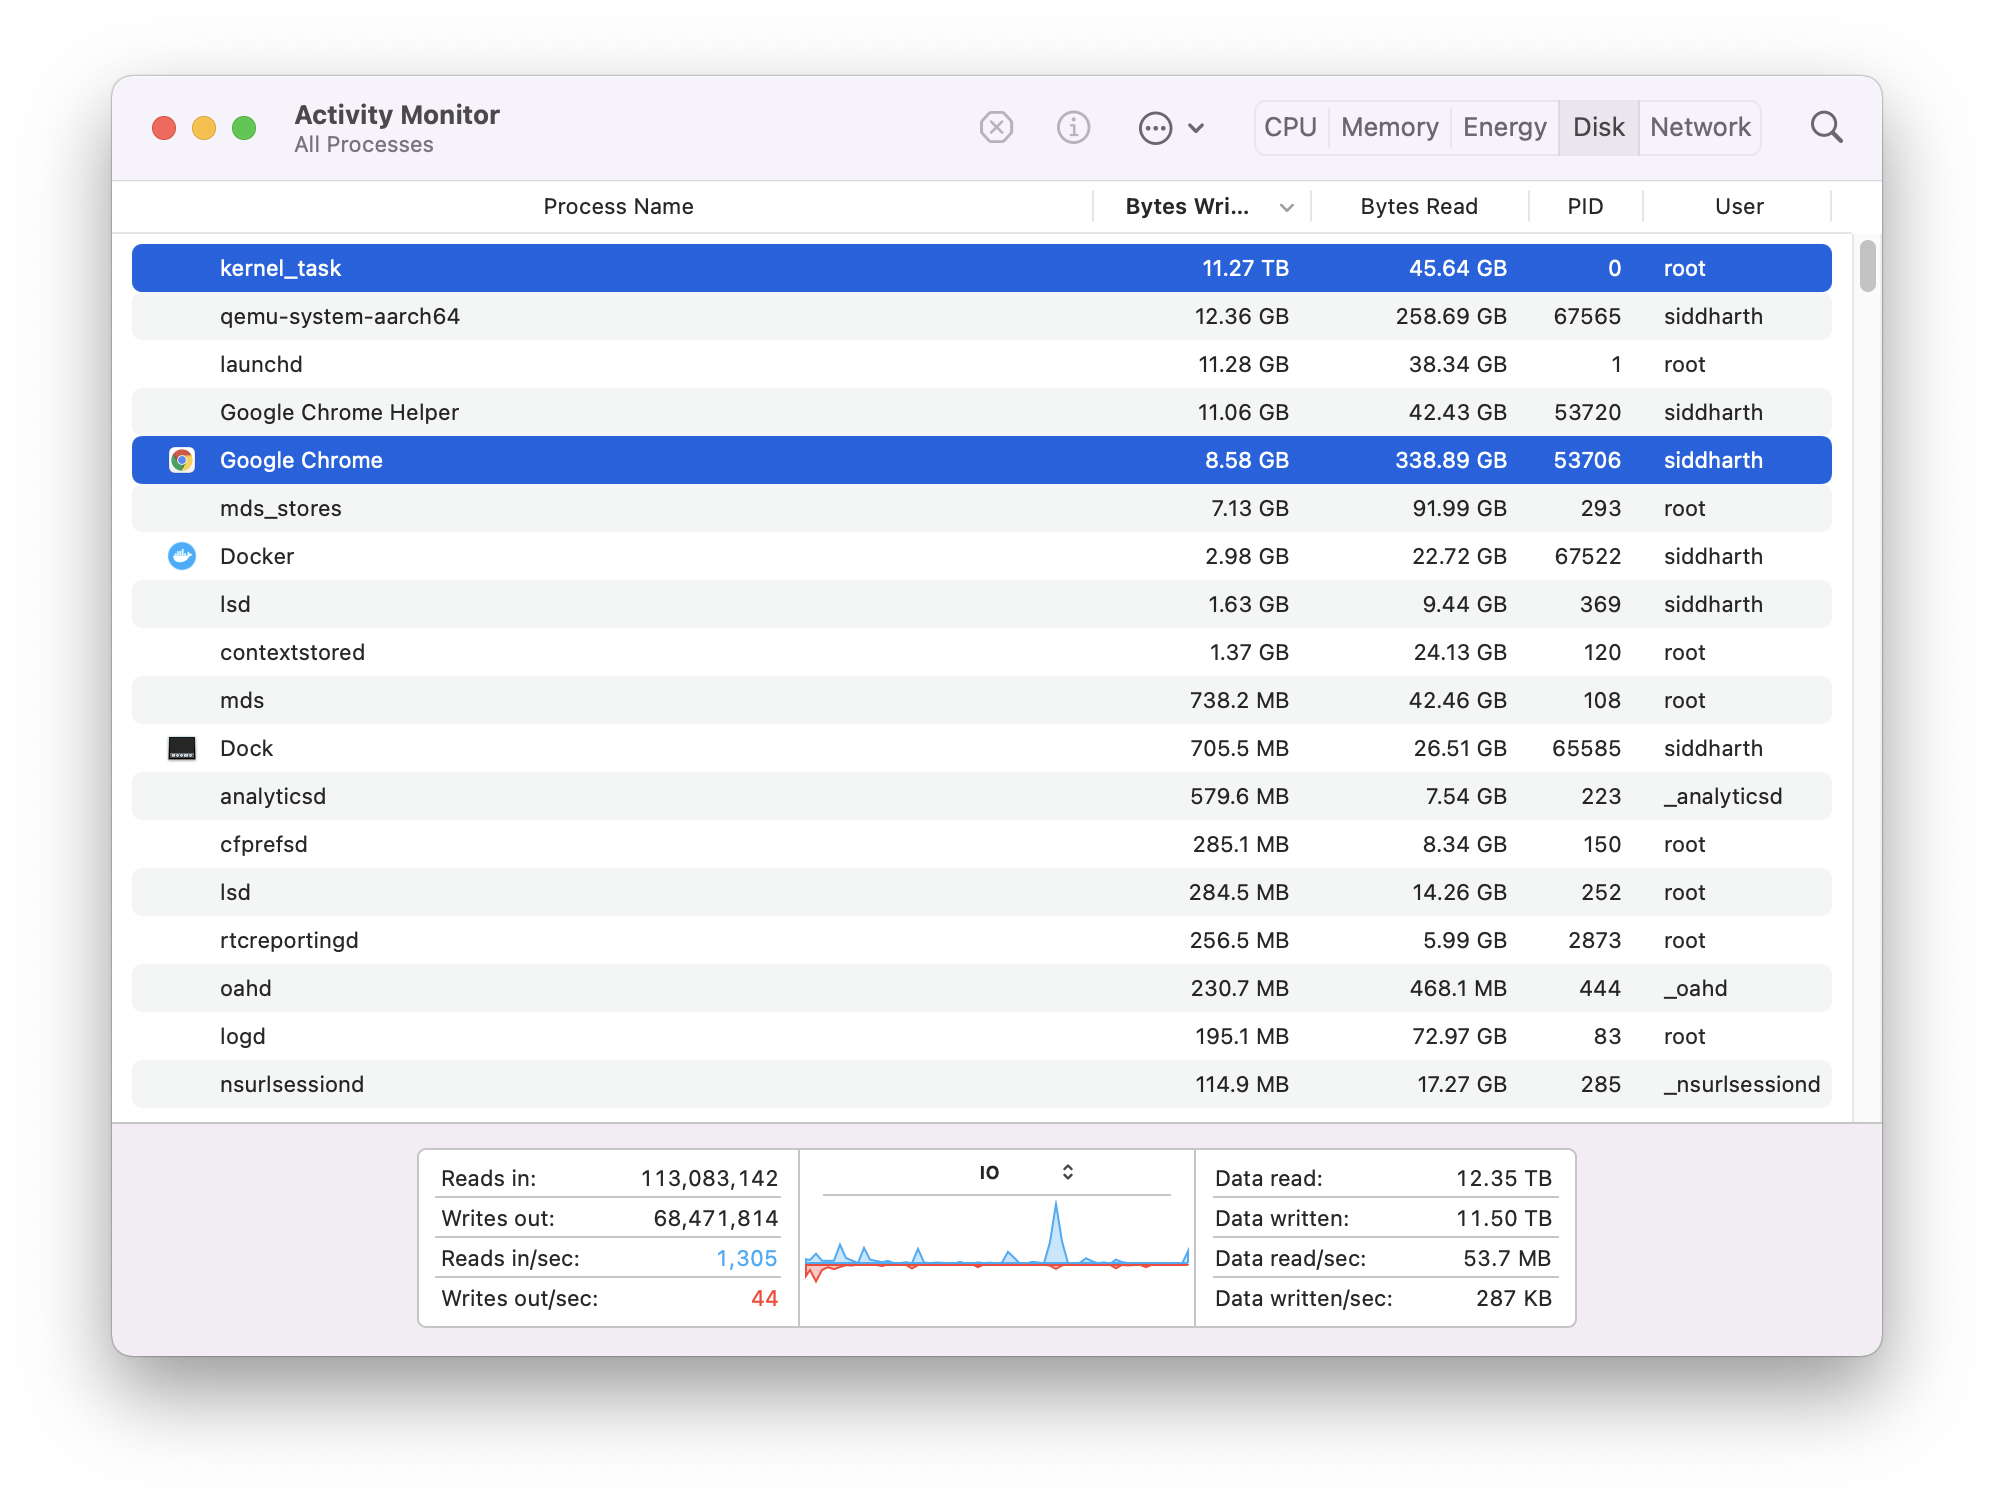
Task: Switch to the Network tab
Action: pos(1700,128)
